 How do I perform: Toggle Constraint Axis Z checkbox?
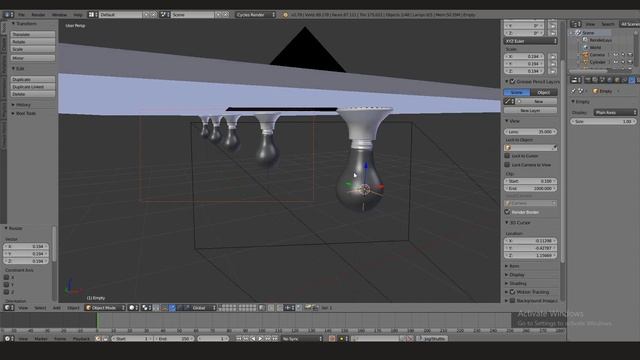pyautogui.click(x=7, y=292)
